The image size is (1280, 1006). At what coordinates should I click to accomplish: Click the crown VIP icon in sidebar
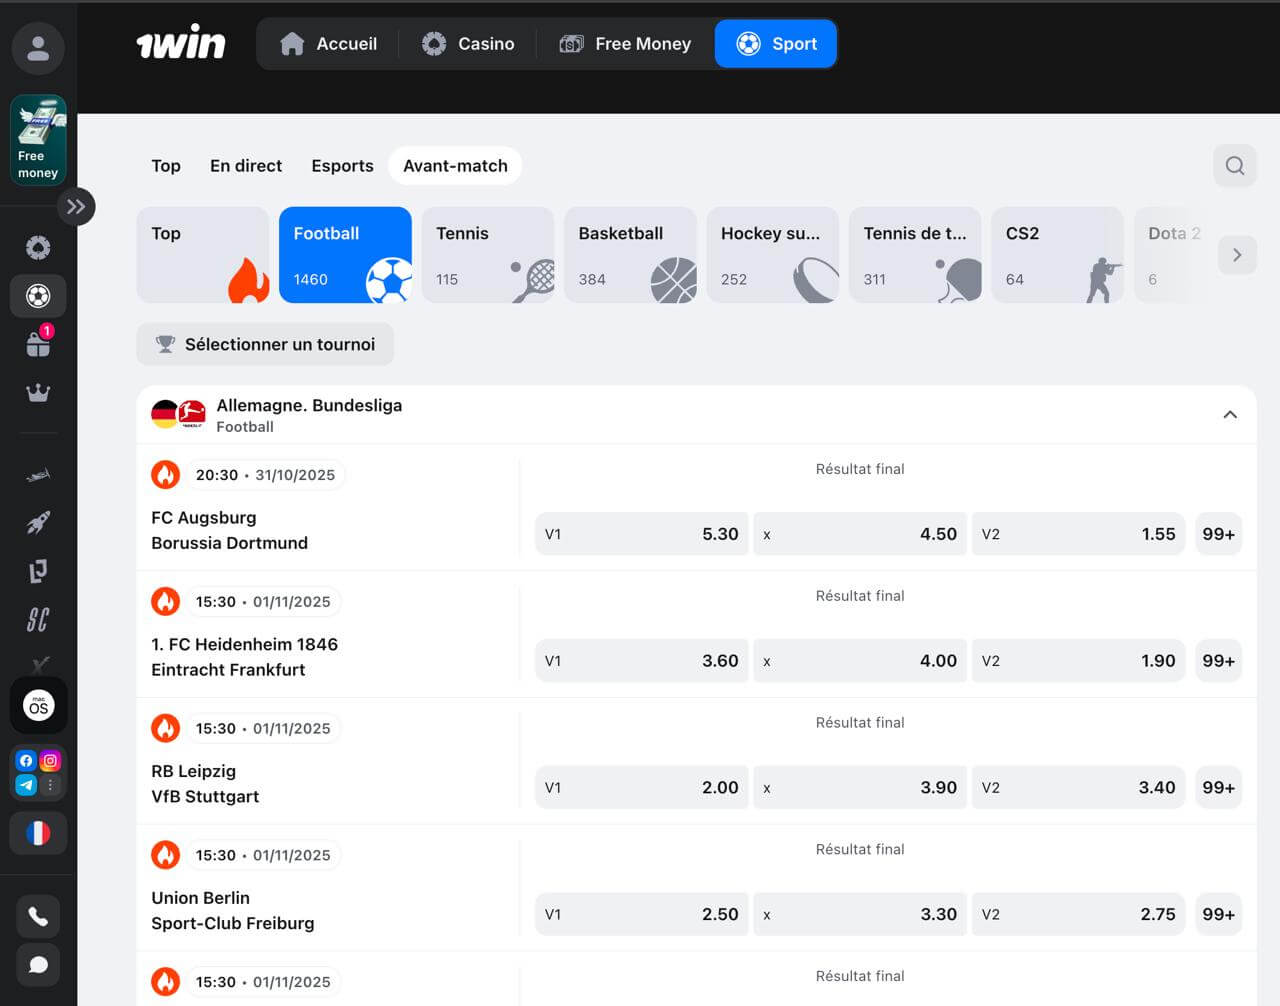point(38,391)
